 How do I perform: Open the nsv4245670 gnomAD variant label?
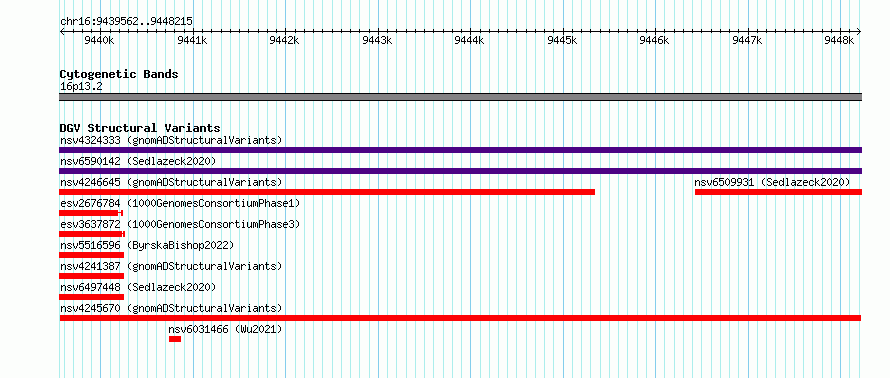point(171,308)
